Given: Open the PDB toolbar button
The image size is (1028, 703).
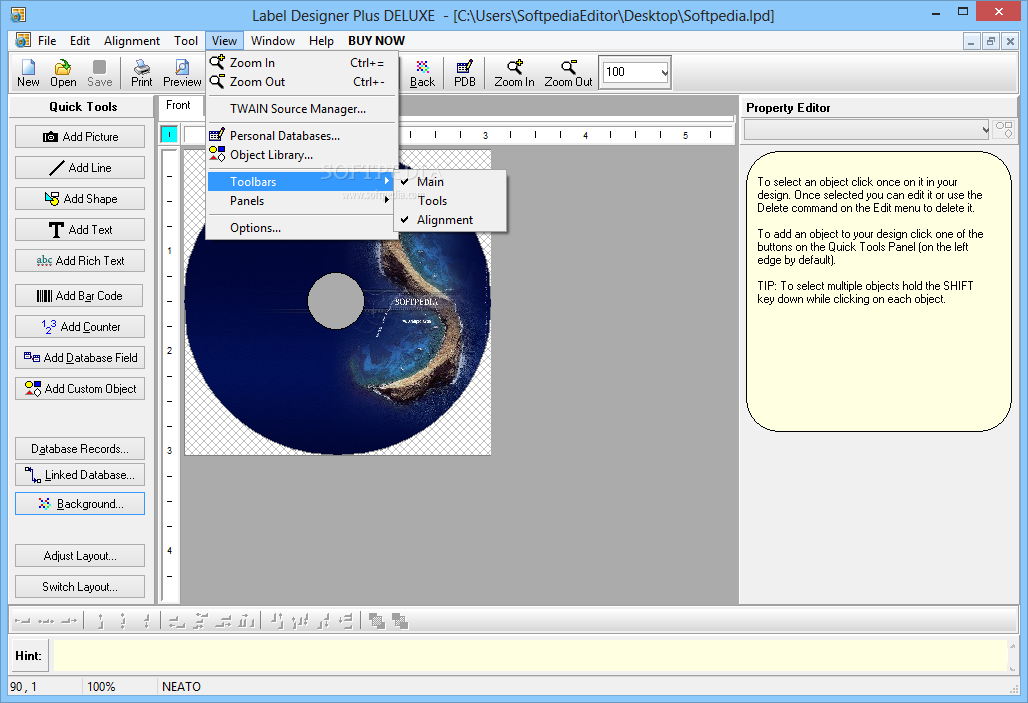Looking at the screenshot, I should 464,73.
